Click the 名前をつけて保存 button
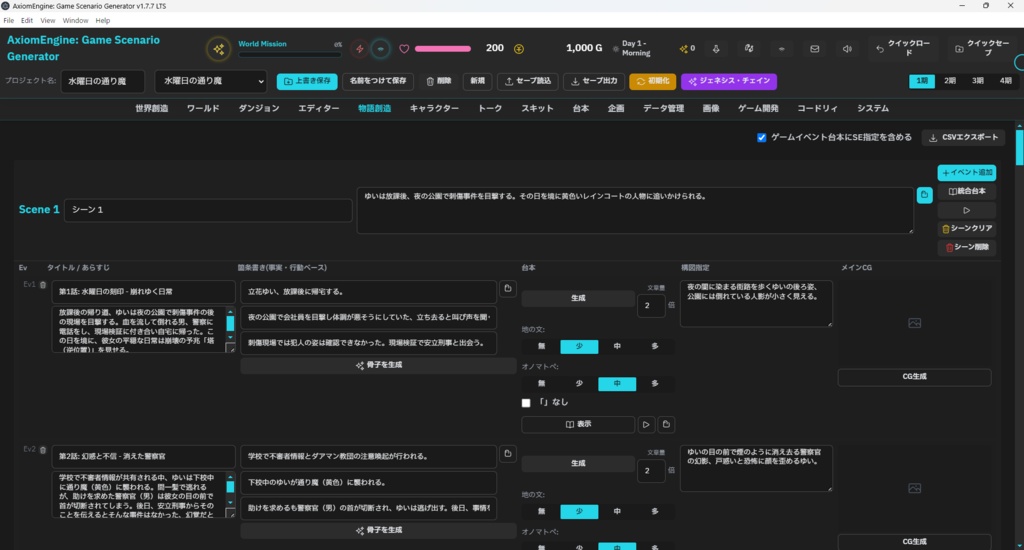The height and width of the screenshot is (550, 1024). [378, 81]
